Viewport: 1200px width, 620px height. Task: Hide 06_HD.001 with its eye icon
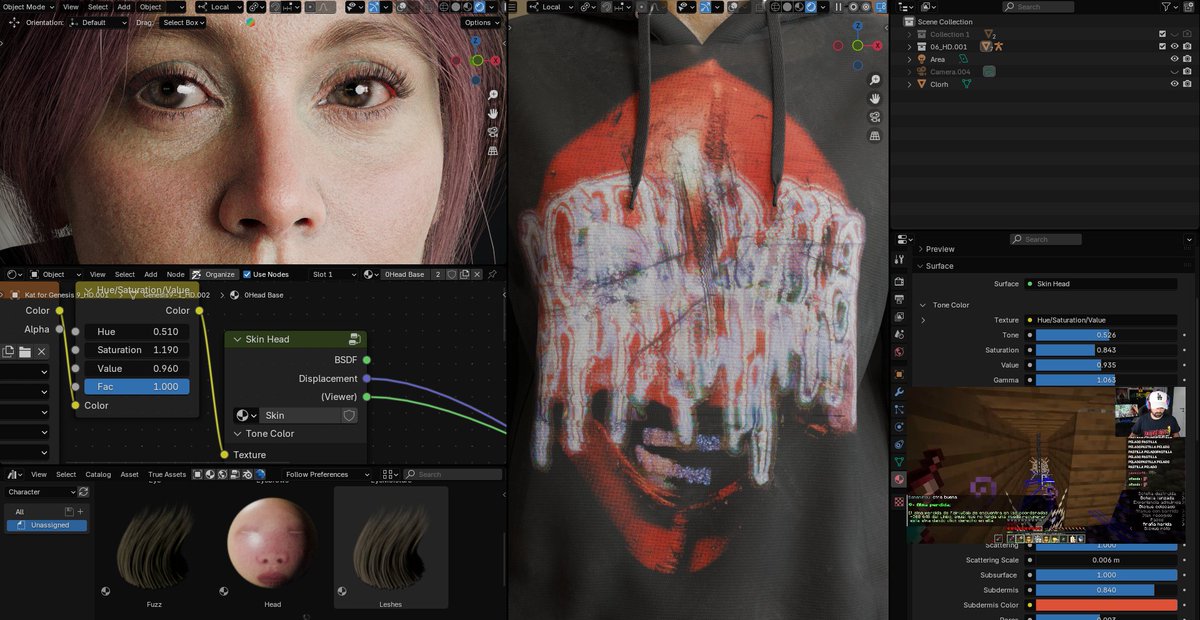(1174, 46)
